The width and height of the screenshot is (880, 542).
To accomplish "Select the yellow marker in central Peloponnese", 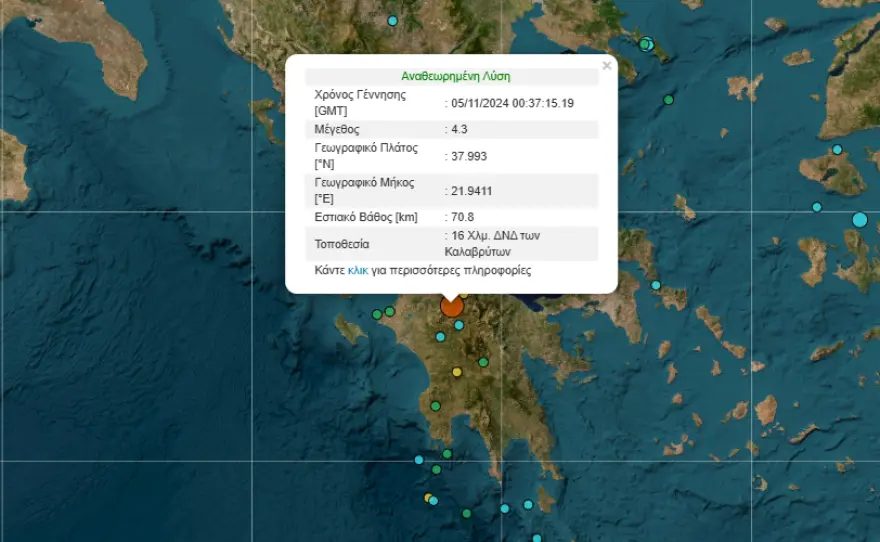I will click(457, 372).
